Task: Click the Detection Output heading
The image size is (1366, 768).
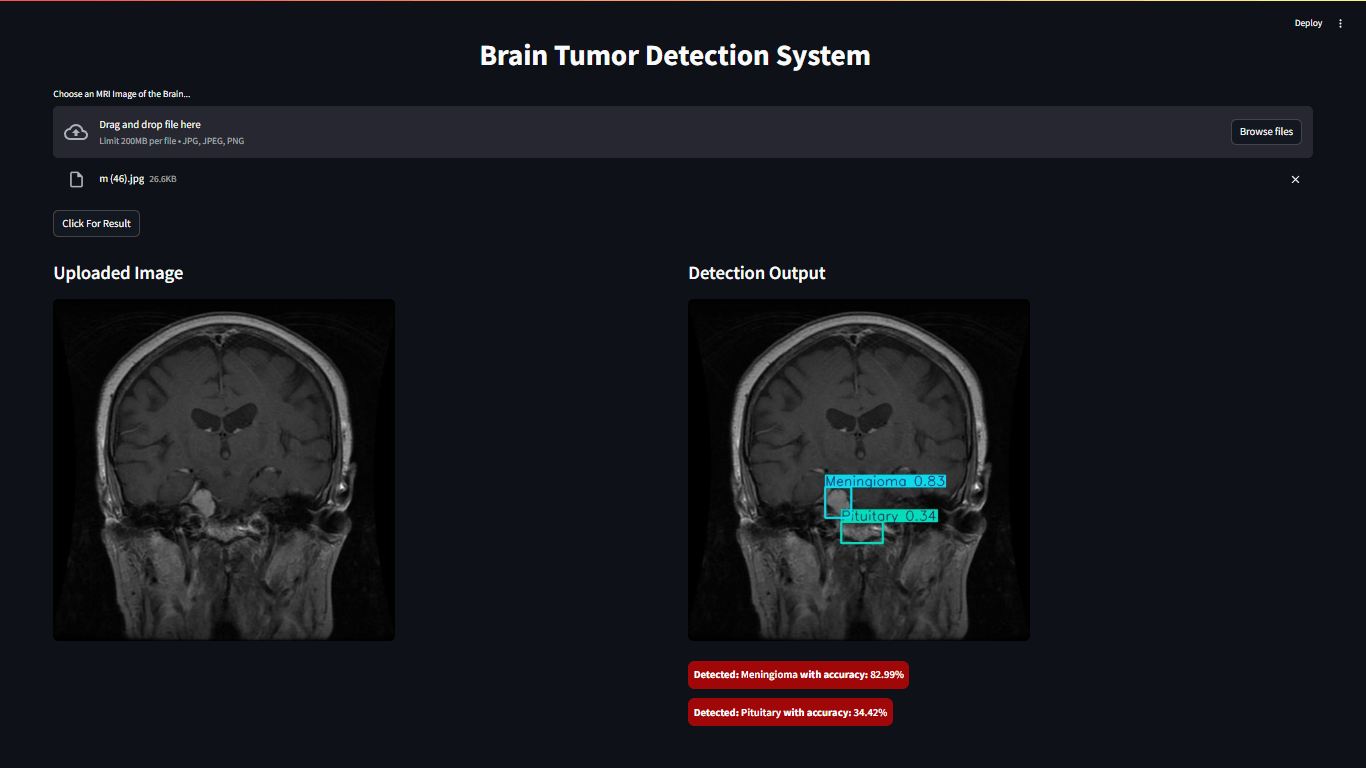Action: 757,273
